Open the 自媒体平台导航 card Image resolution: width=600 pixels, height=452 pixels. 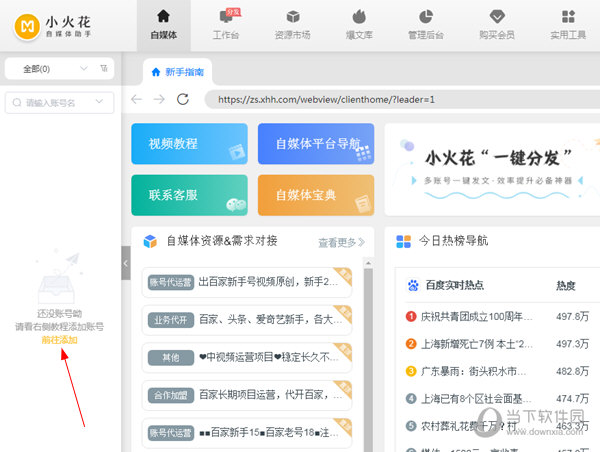coord(316,144)
